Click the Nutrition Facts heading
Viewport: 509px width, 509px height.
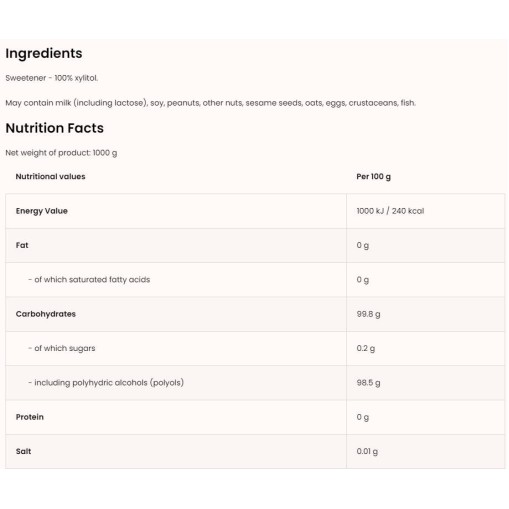(x=55, y=128)
